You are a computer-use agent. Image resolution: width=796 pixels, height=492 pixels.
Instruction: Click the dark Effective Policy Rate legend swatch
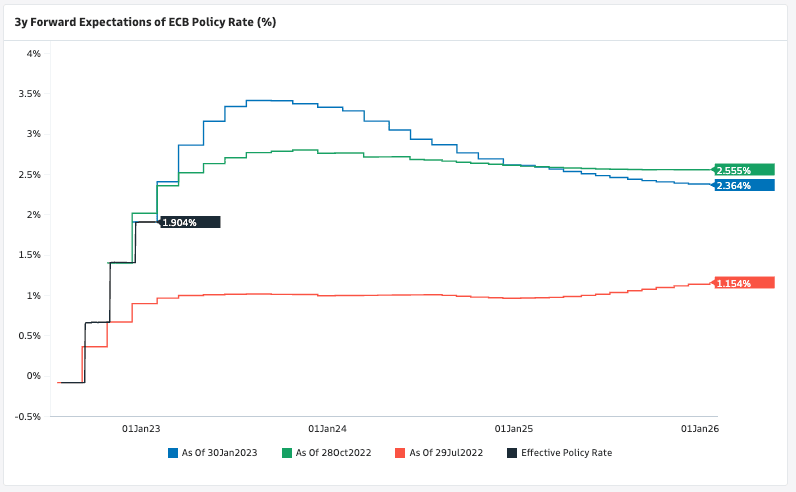click(x=513, y=453)
